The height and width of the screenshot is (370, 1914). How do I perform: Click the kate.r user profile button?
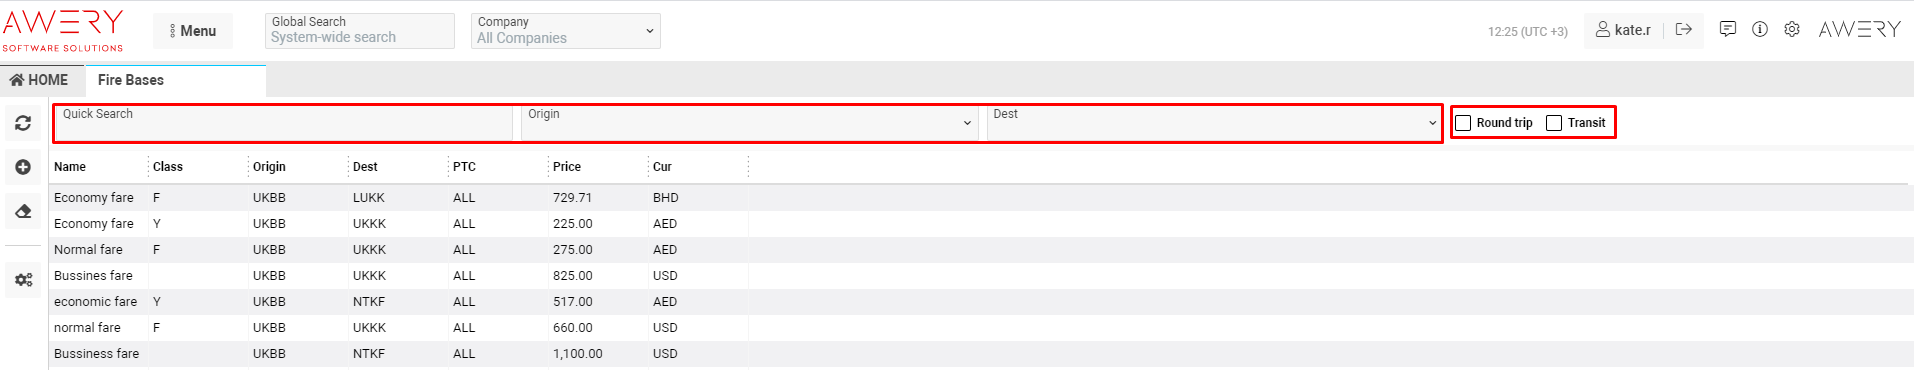1623,30
